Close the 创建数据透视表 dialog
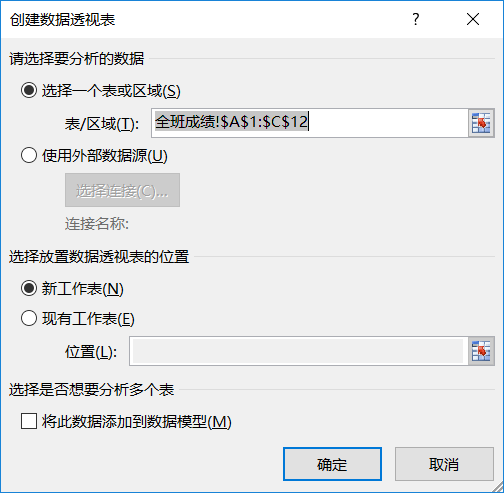The height and width of the screenshot is (493, 504). pyautogui.click(x=473, y=19)
